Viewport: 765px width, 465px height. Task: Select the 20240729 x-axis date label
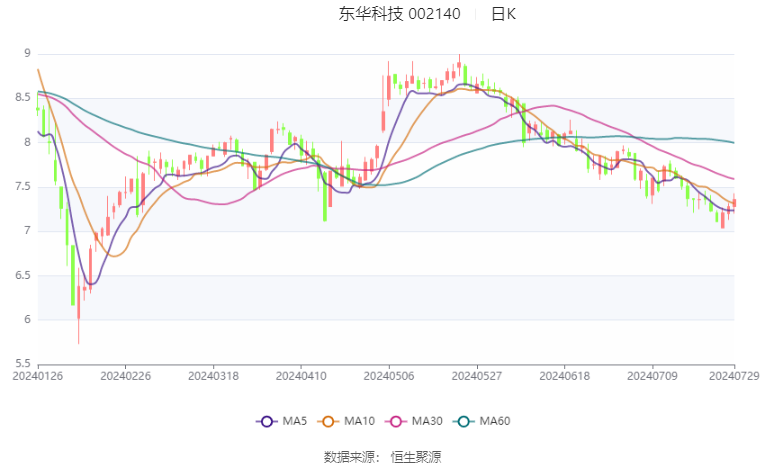click(734, 376)
